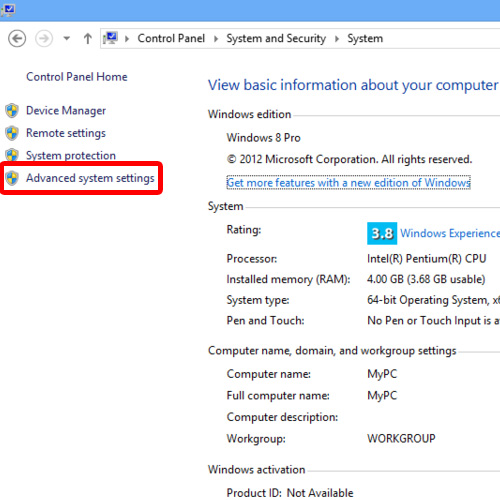Select System in the address breadcrumb

coord(365,38)
